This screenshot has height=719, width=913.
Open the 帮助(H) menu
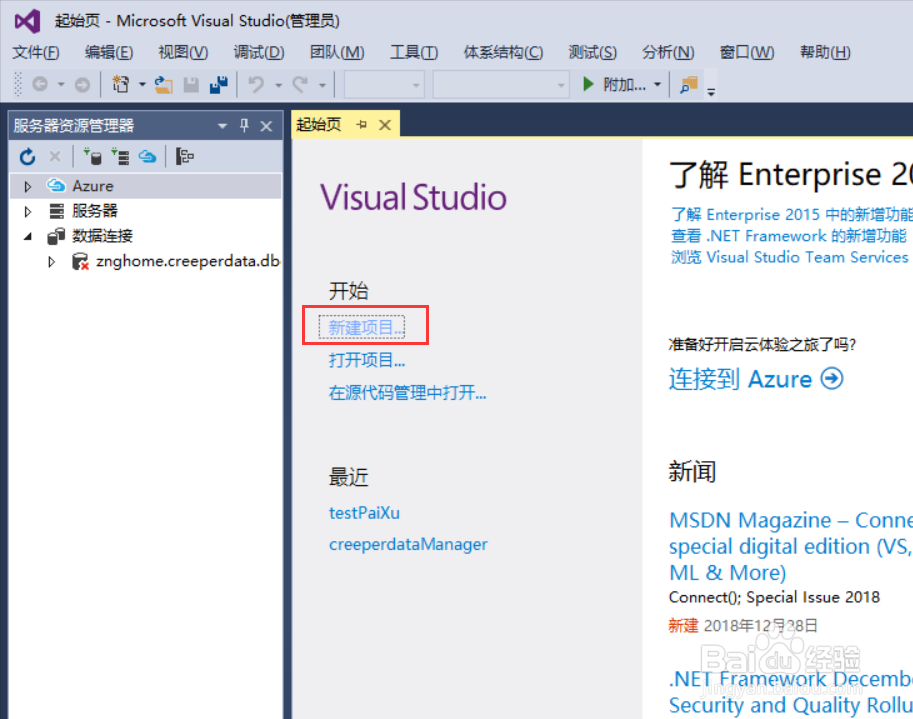(x=825, y=52)
